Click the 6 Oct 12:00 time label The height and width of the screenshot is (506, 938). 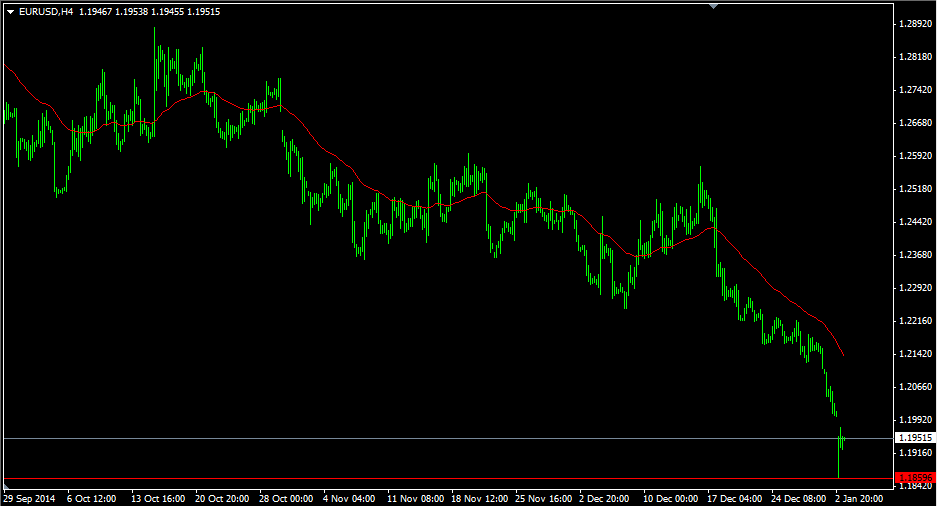[x=92, y=498]
